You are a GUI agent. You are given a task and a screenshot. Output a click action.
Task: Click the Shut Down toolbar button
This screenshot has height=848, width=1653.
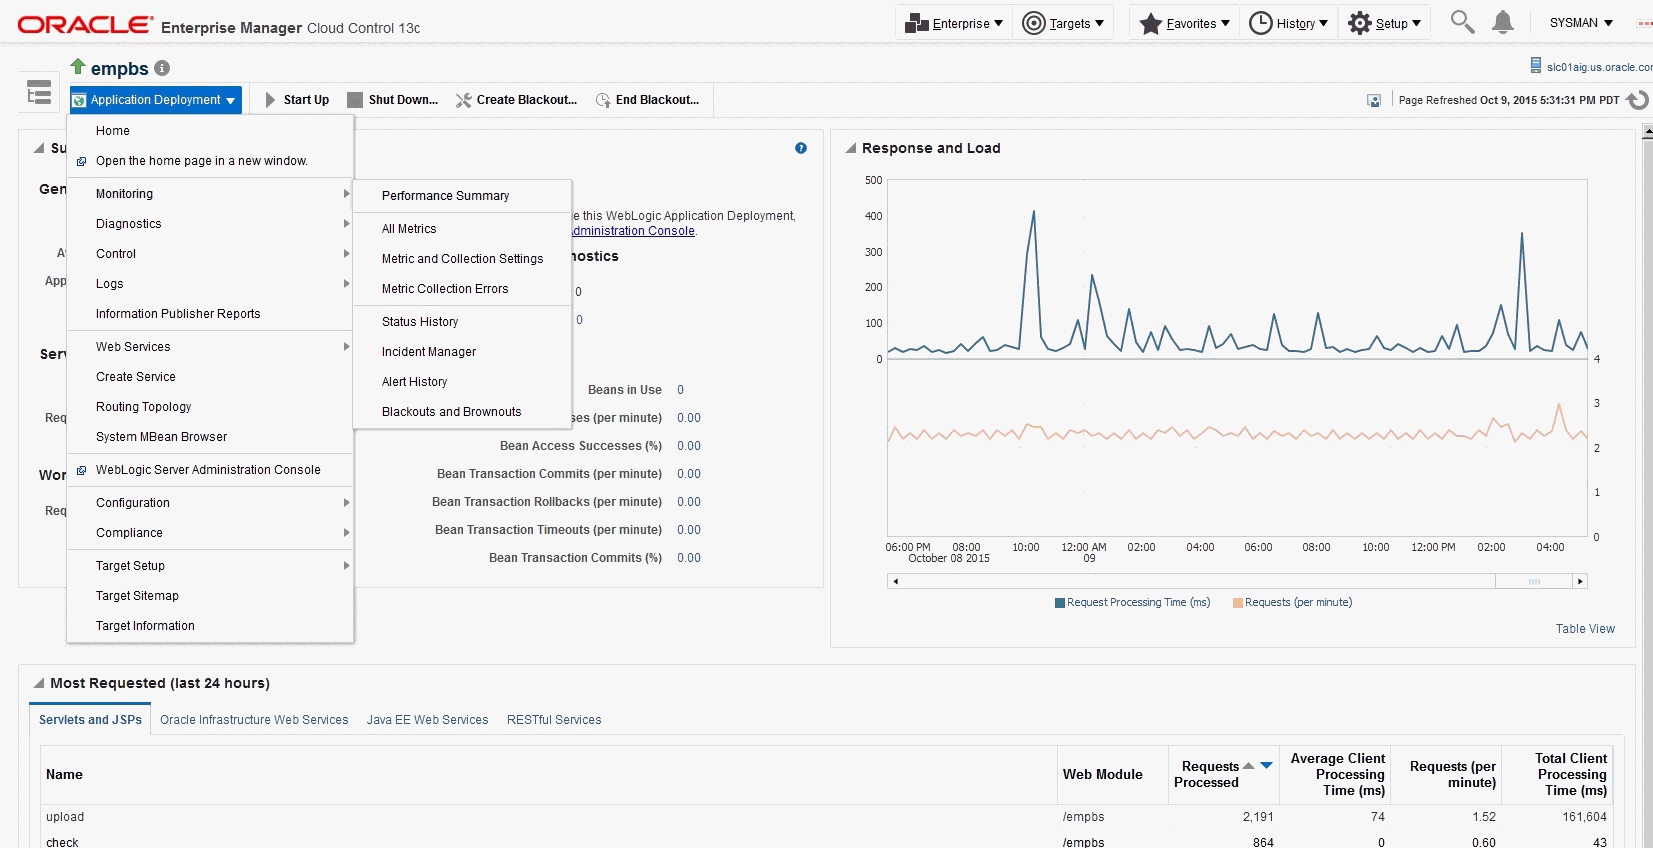click(393, 100)
